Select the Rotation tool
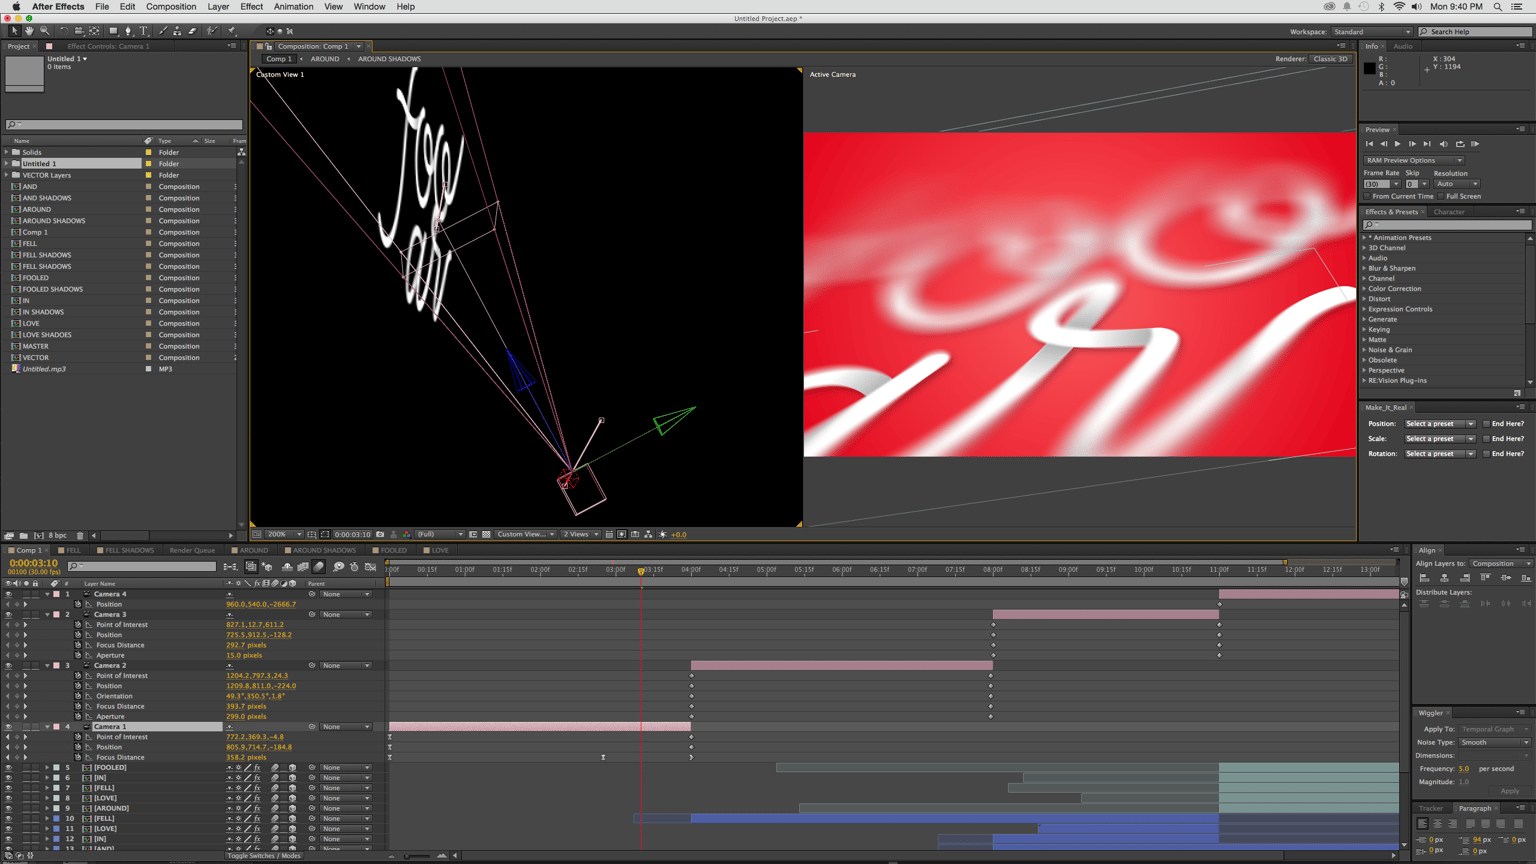Viewport: 1536px width, 864px height. [63, 31]
